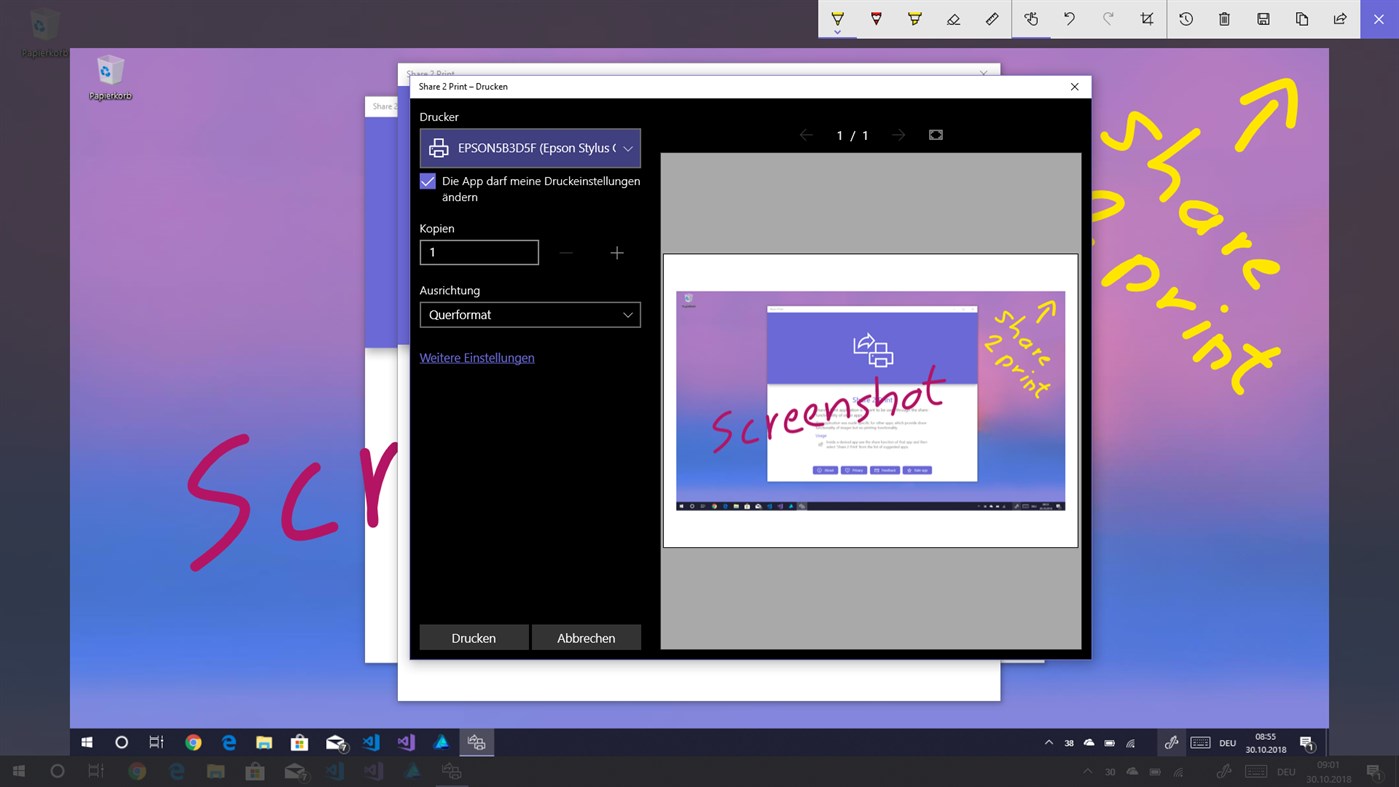This screenshot has height=787, width=1399.
Task: Expand the ballpoint pen color options
Action: 838,31
